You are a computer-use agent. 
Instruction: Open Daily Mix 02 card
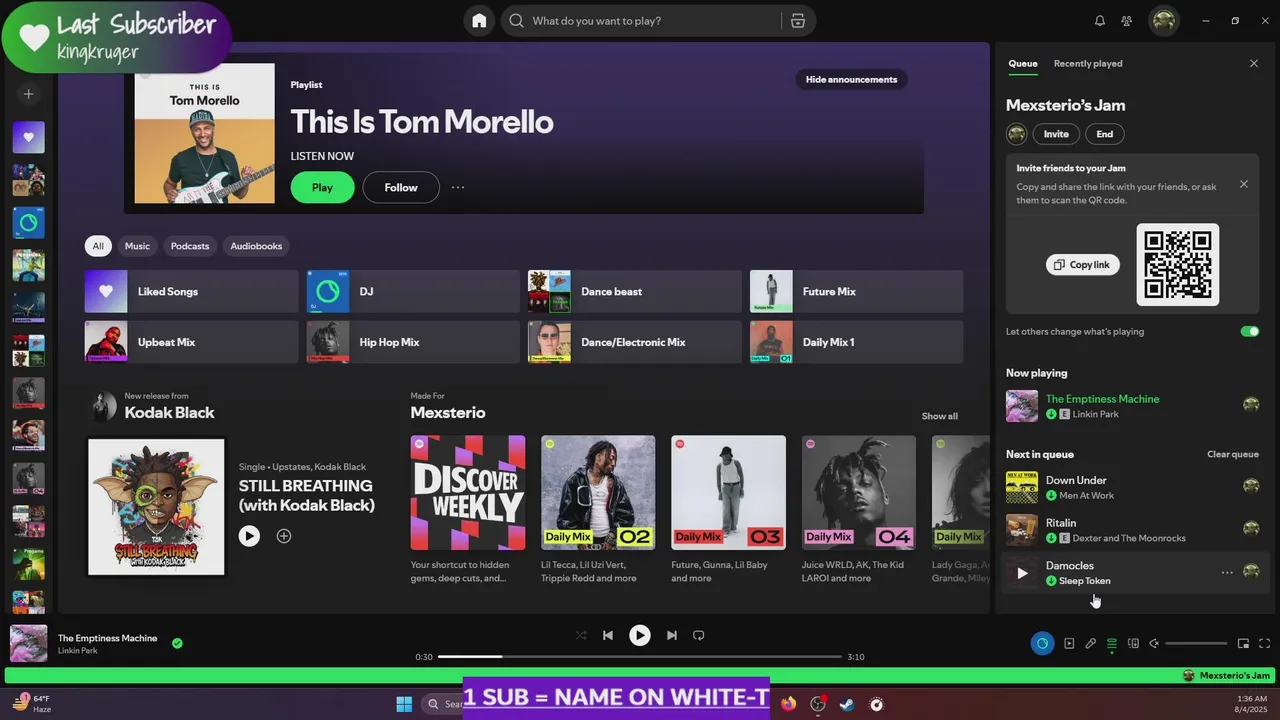(x=598, y=510)
